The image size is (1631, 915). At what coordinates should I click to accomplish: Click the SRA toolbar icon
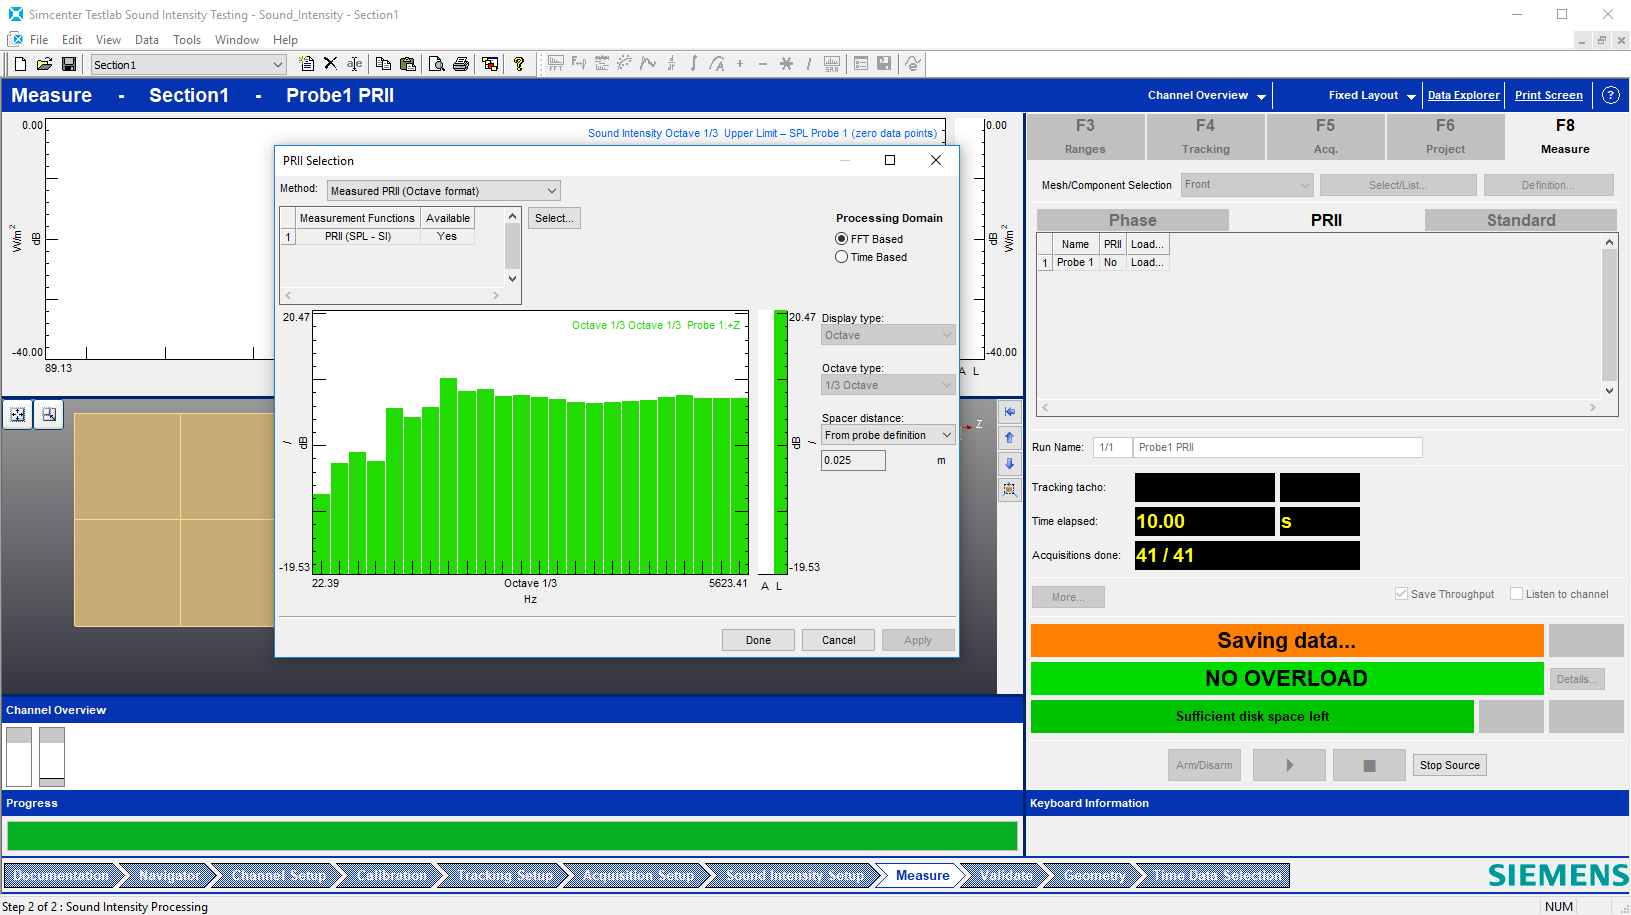(x=832, y=64)
